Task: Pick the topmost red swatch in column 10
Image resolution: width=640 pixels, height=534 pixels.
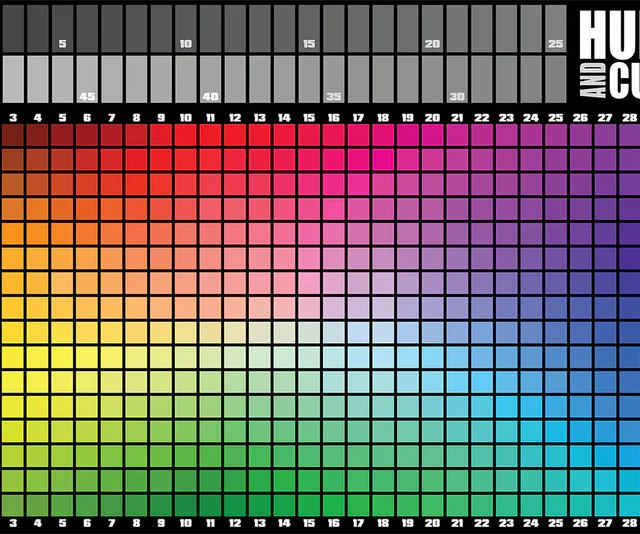Action: pos(186,135)
